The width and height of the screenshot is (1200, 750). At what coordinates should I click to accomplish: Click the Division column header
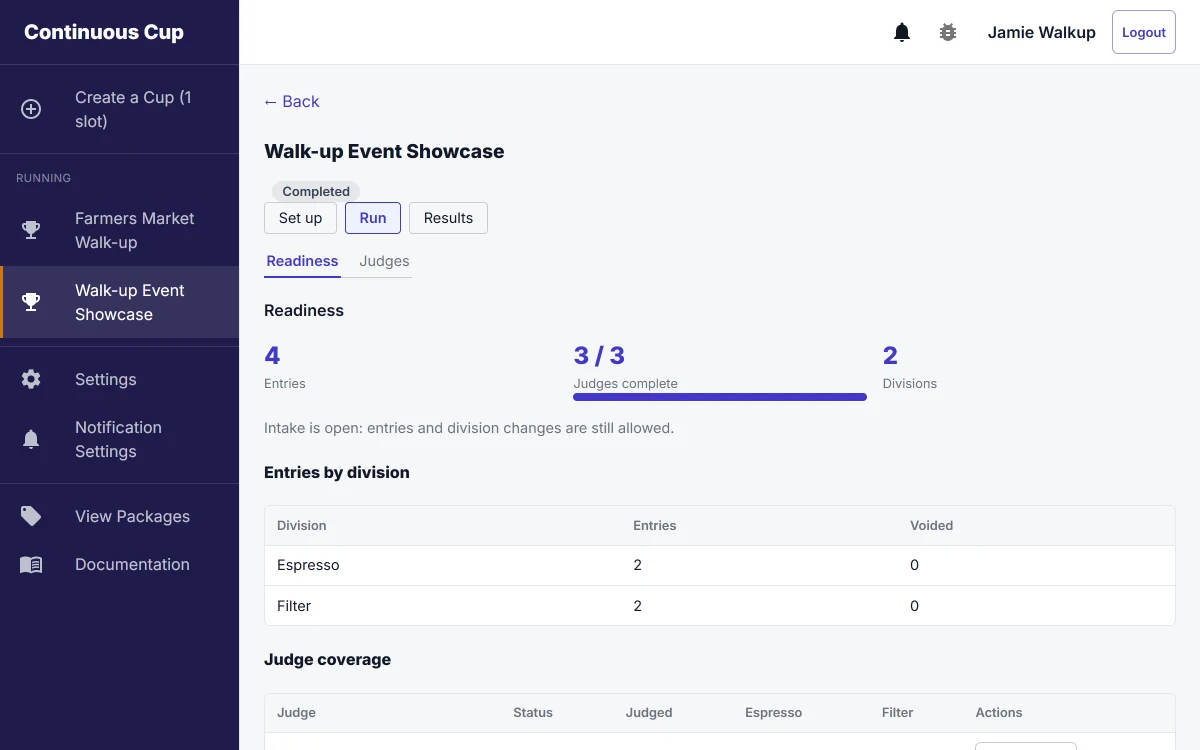(x=302, y=525)
